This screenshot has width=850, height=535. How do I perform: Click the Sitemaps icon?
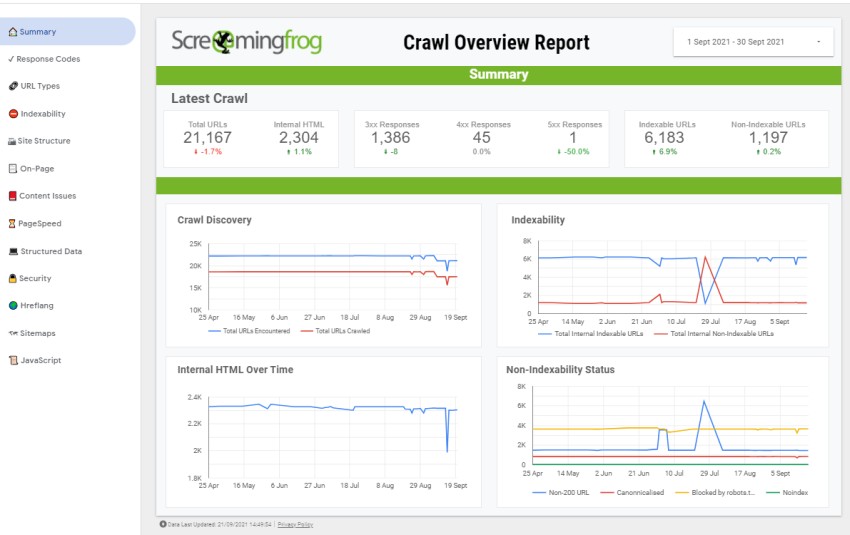(x=13, y=333)
